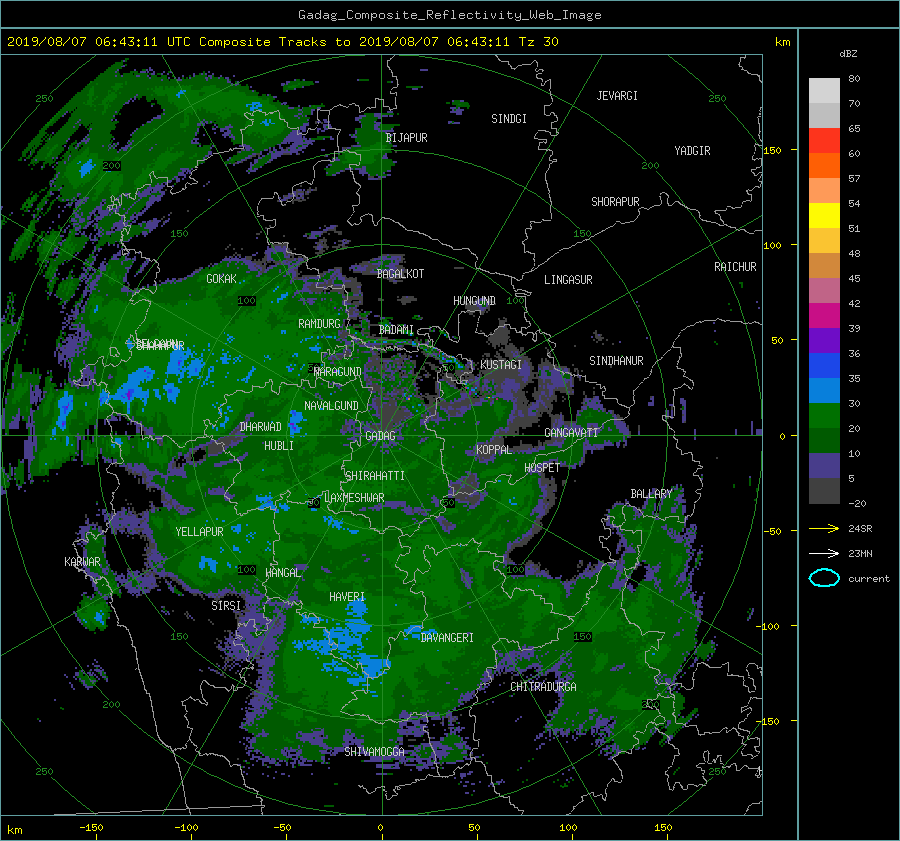Click the NARAGUND city label
The image size is (900, 841).
point(338,372)
